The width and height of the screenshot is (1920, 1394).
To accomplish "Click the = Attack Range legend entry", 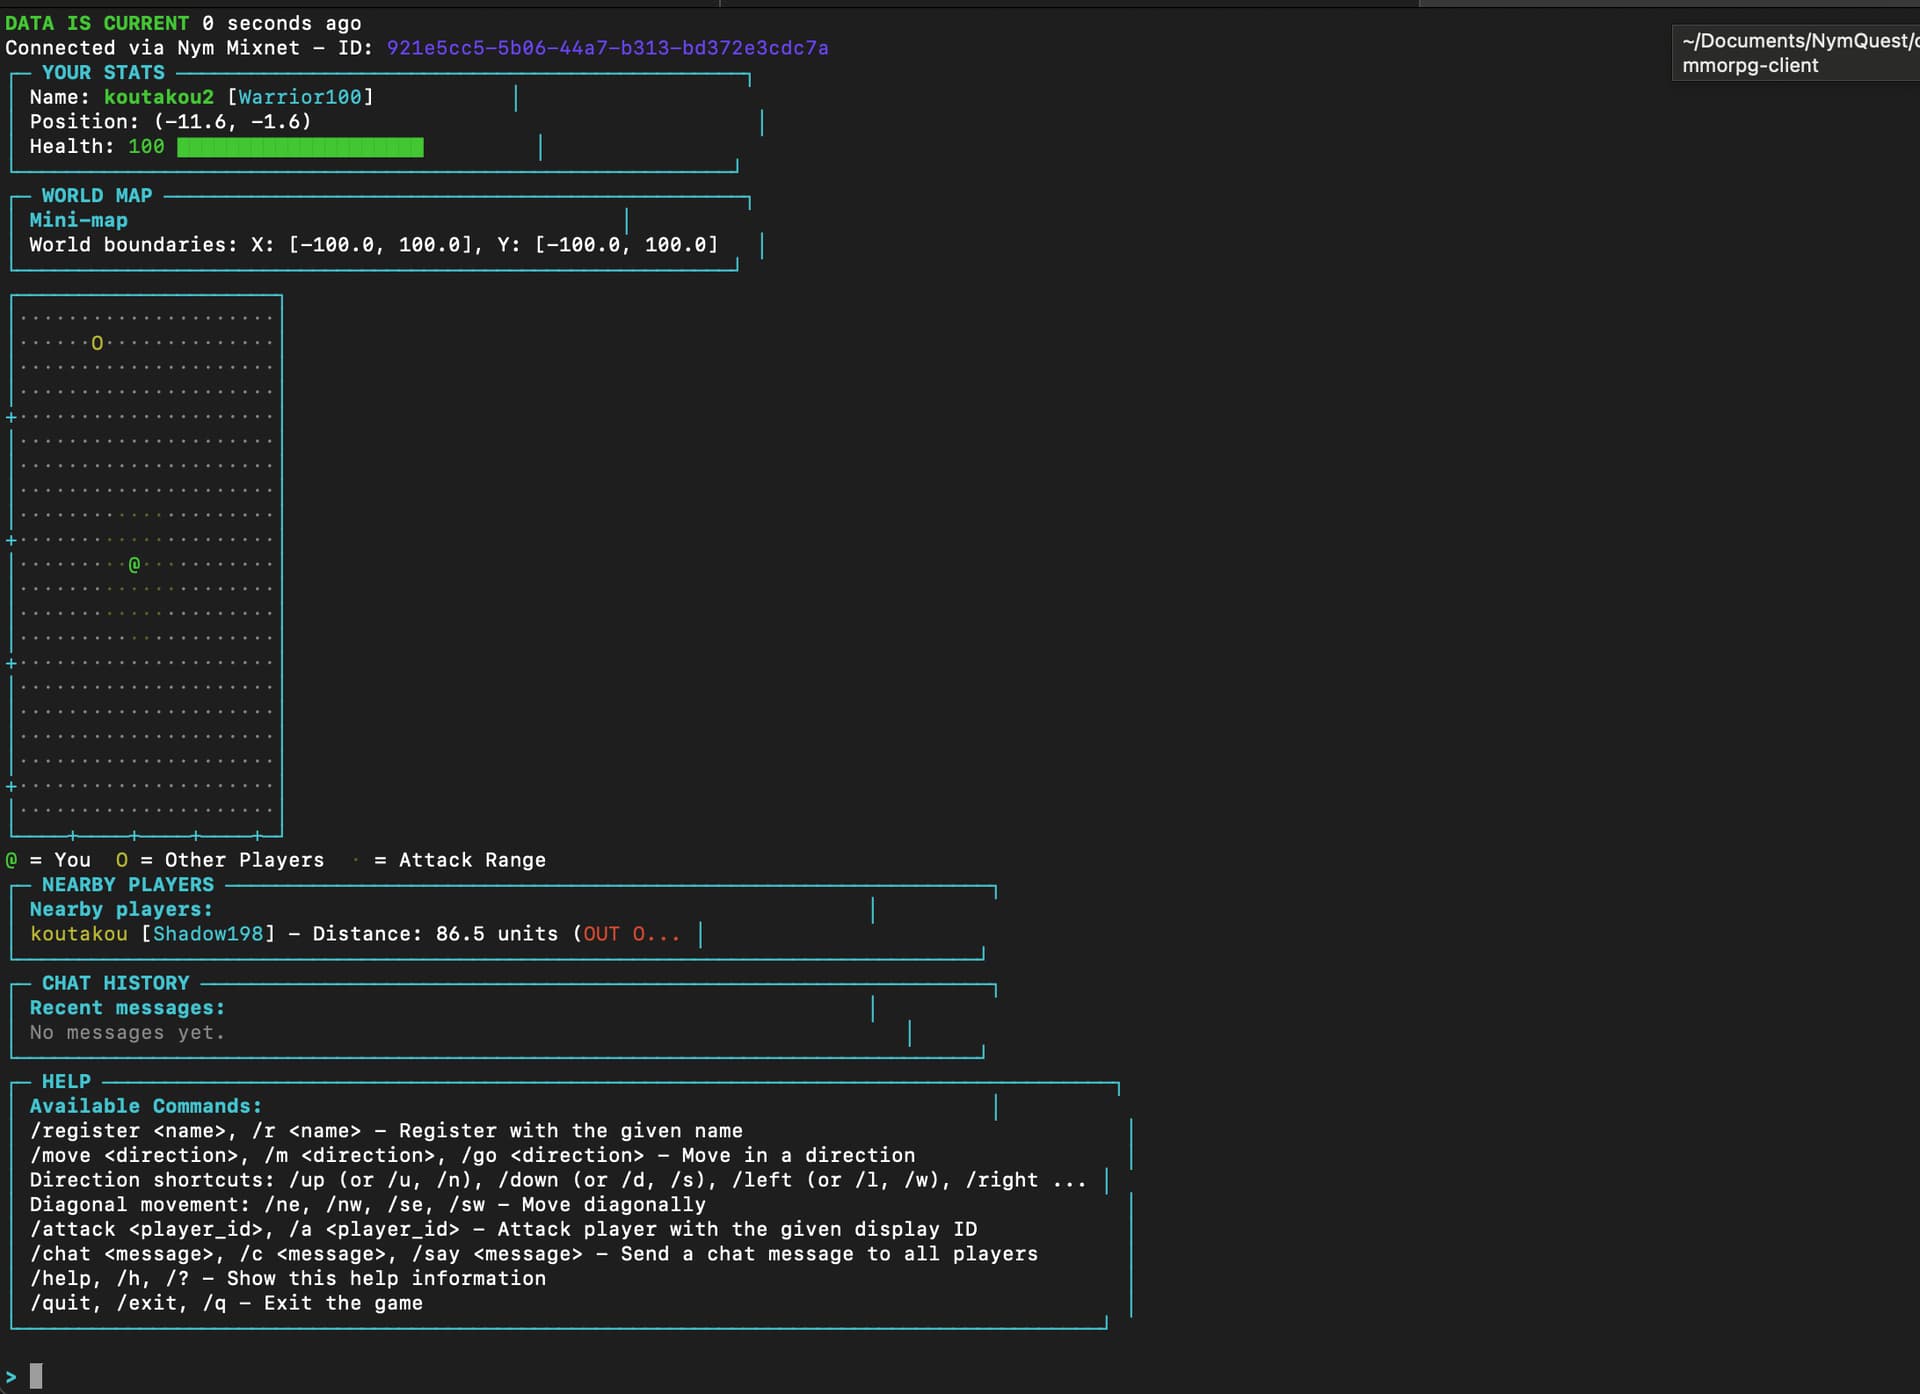I will click(x=448, y=860).
